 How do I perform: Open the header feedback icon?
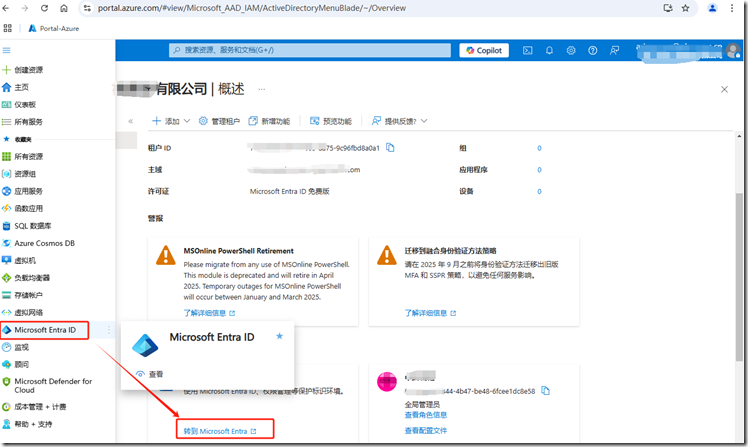614,50
